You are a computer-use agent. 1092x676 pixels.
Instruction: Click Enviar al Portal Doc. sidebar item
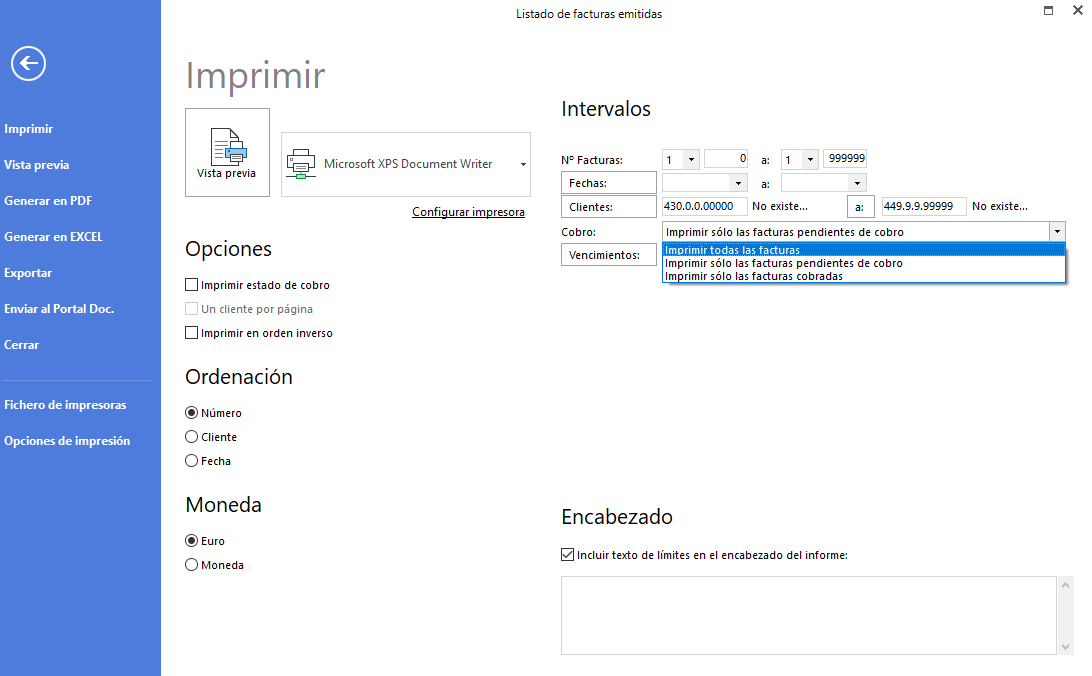tap(59, 308)
